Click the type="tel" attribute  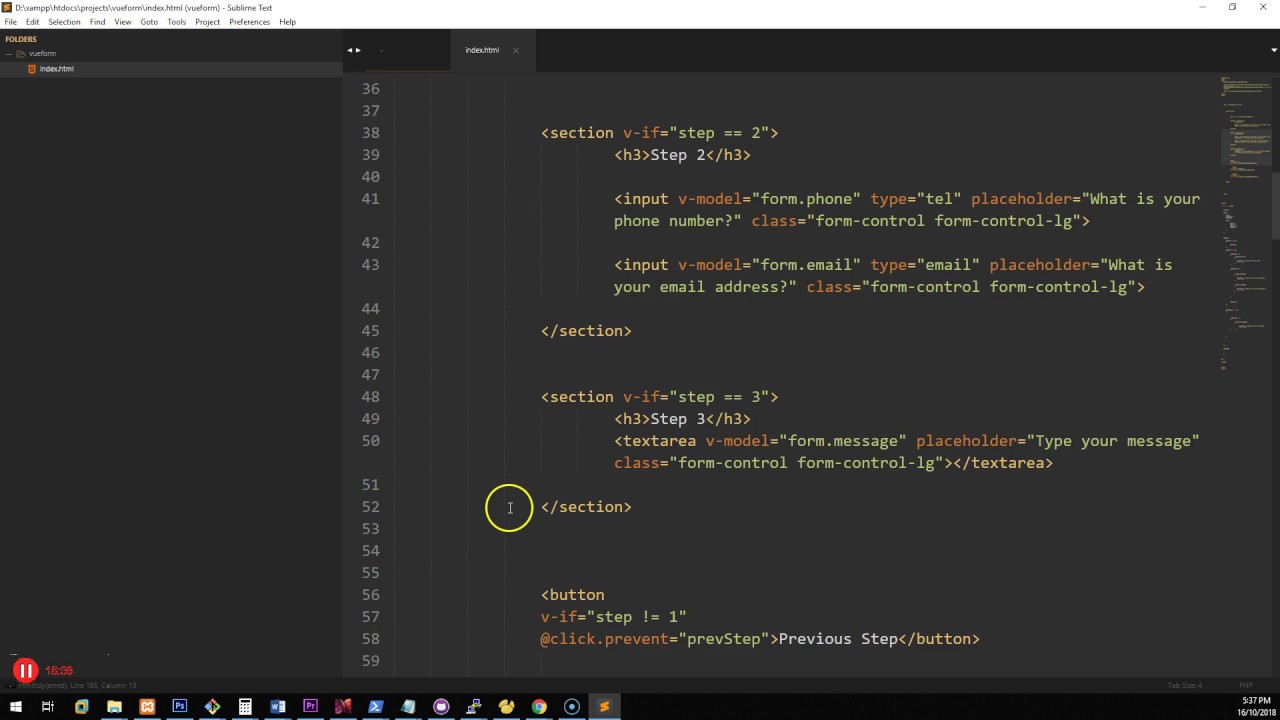point(916,199)
